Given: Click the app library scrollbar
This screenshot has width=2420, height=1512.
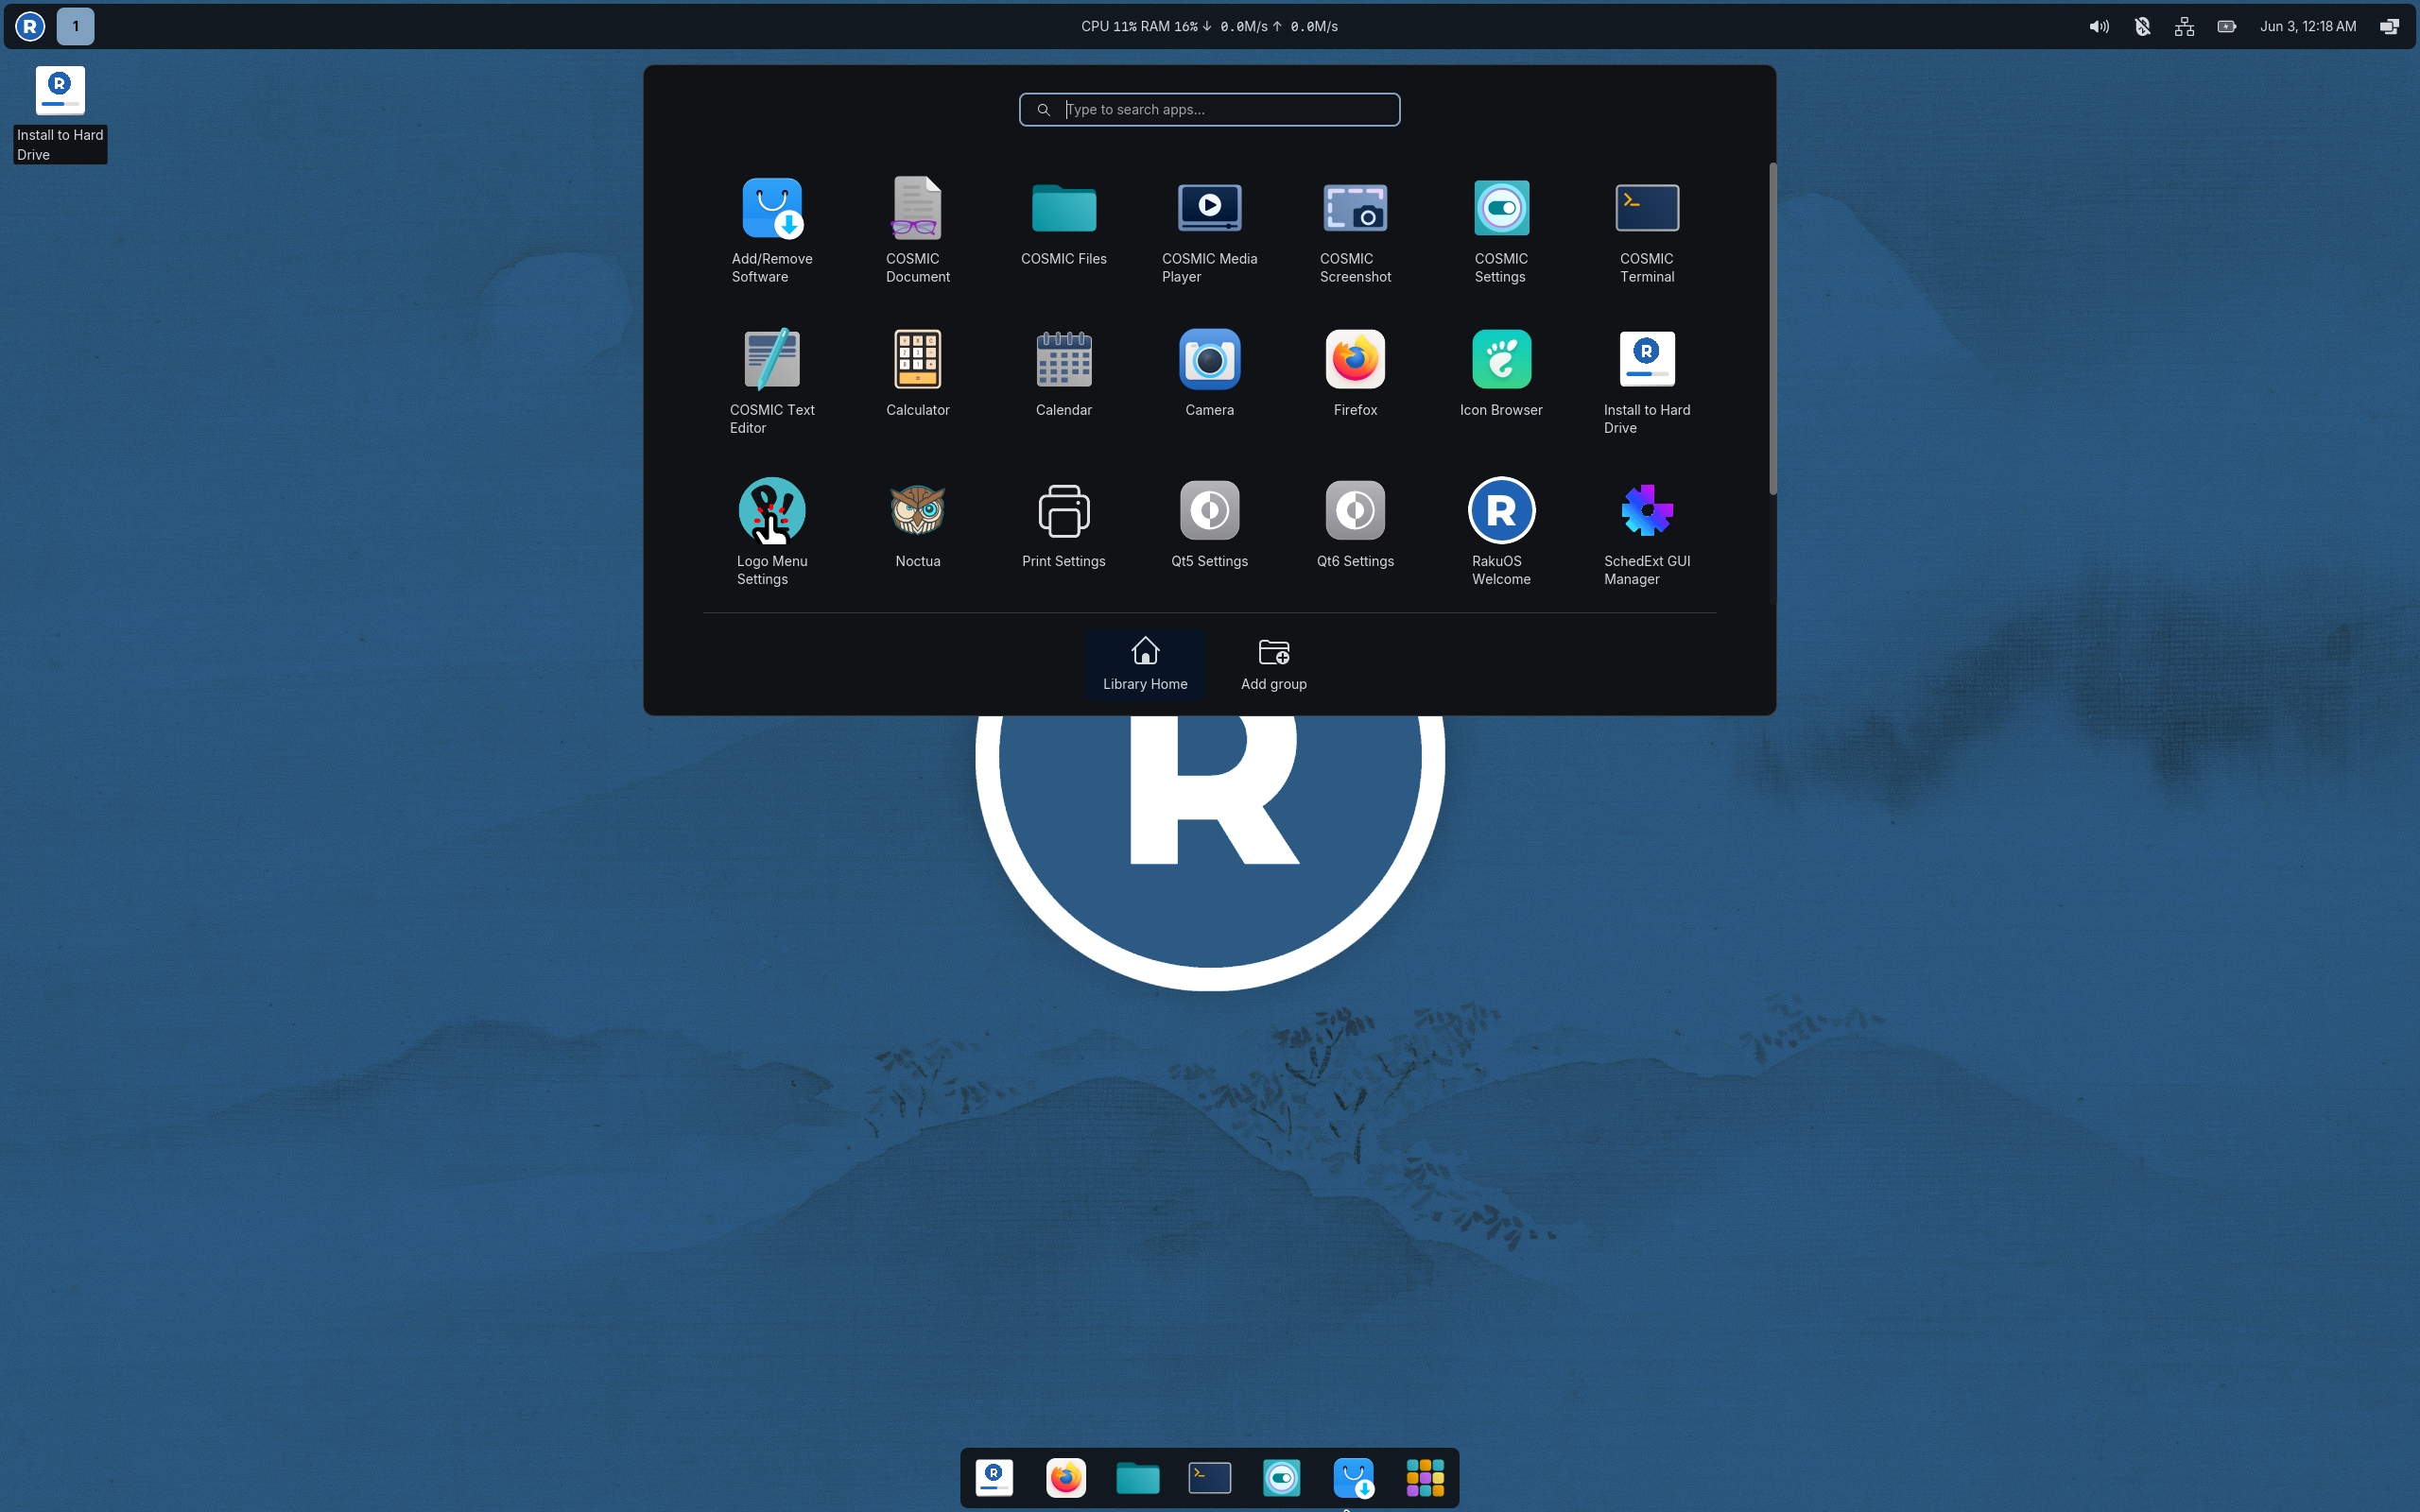Looking at the screenshot, I should [x=1772, y=328].
